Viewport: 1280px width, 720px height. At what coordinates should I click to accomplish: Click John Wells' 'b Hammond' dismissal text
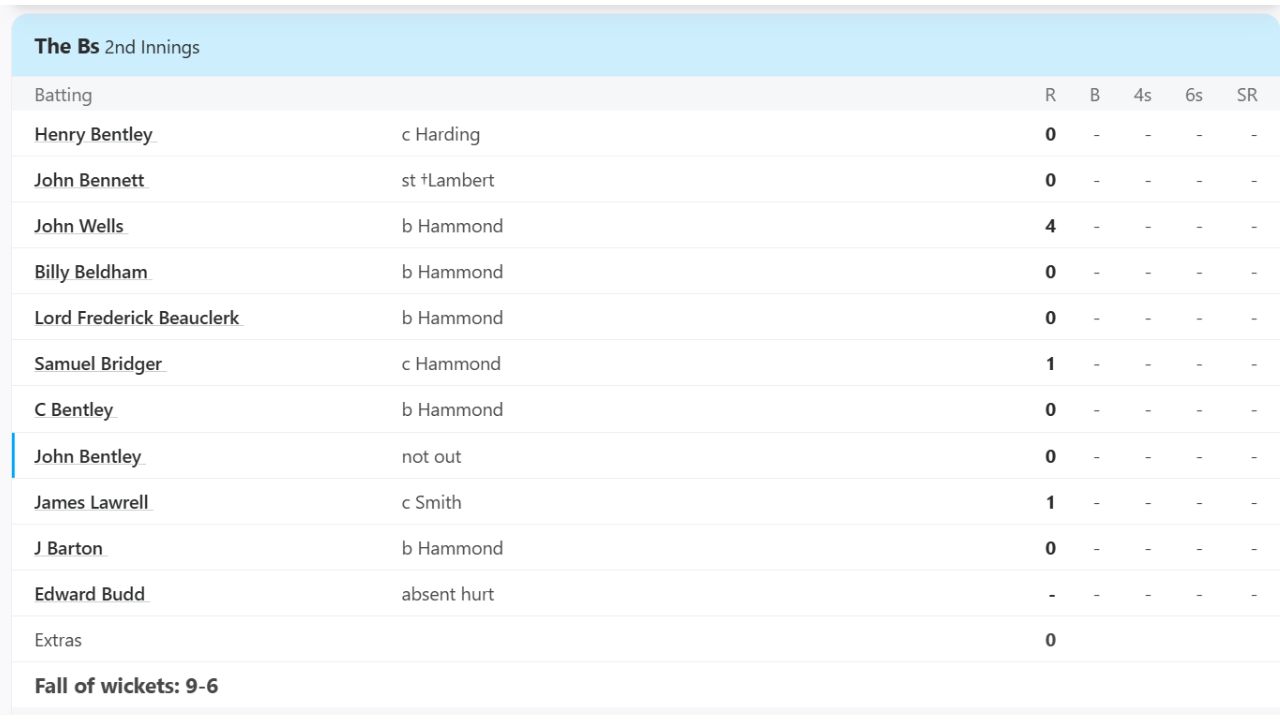[x=452, y=226]
